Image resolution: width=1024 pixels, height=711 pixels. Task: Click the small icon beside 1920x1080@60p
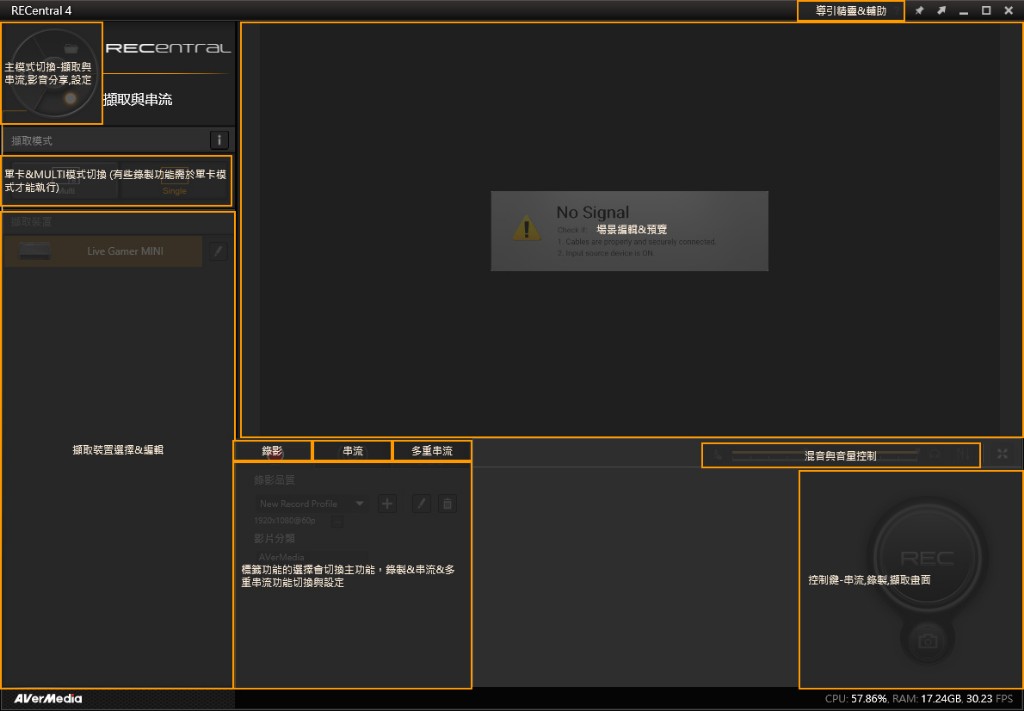(x=337, y=521)
